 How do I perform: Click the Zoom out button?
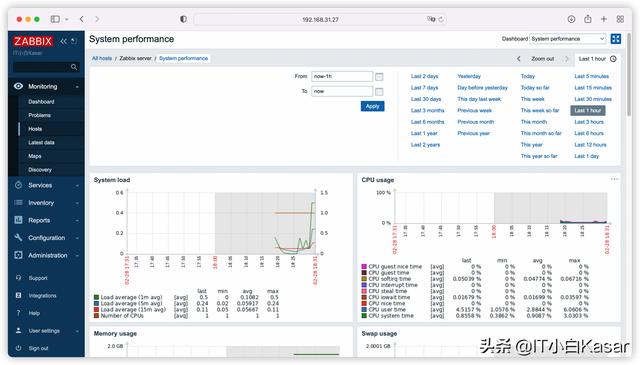542,59
